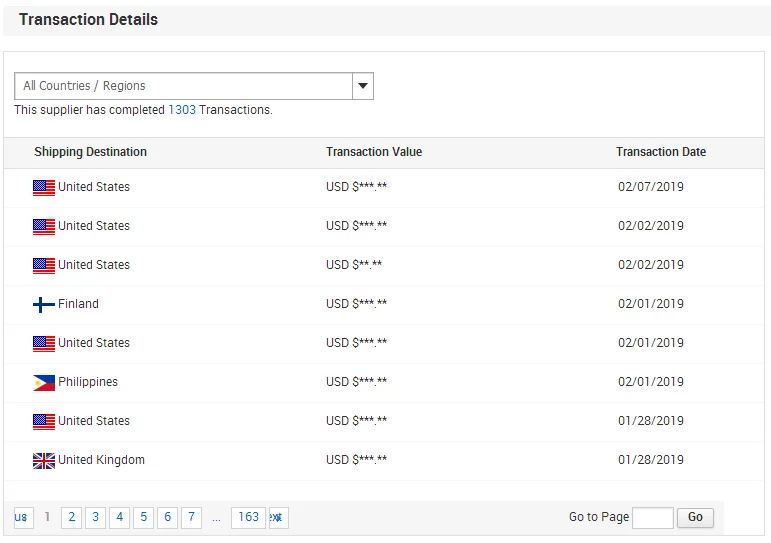Click the transaction value in Finland row

coord(356,304)
